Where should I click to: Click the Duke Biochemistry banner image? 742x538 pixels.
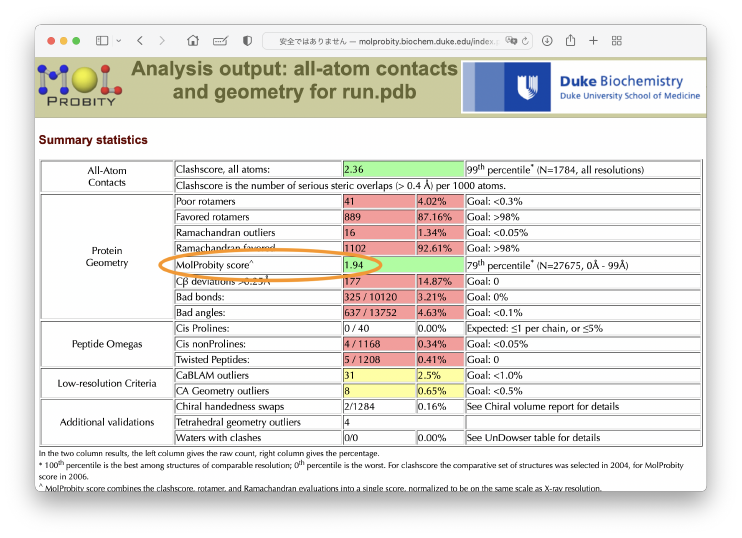click(x=583, y=87)
